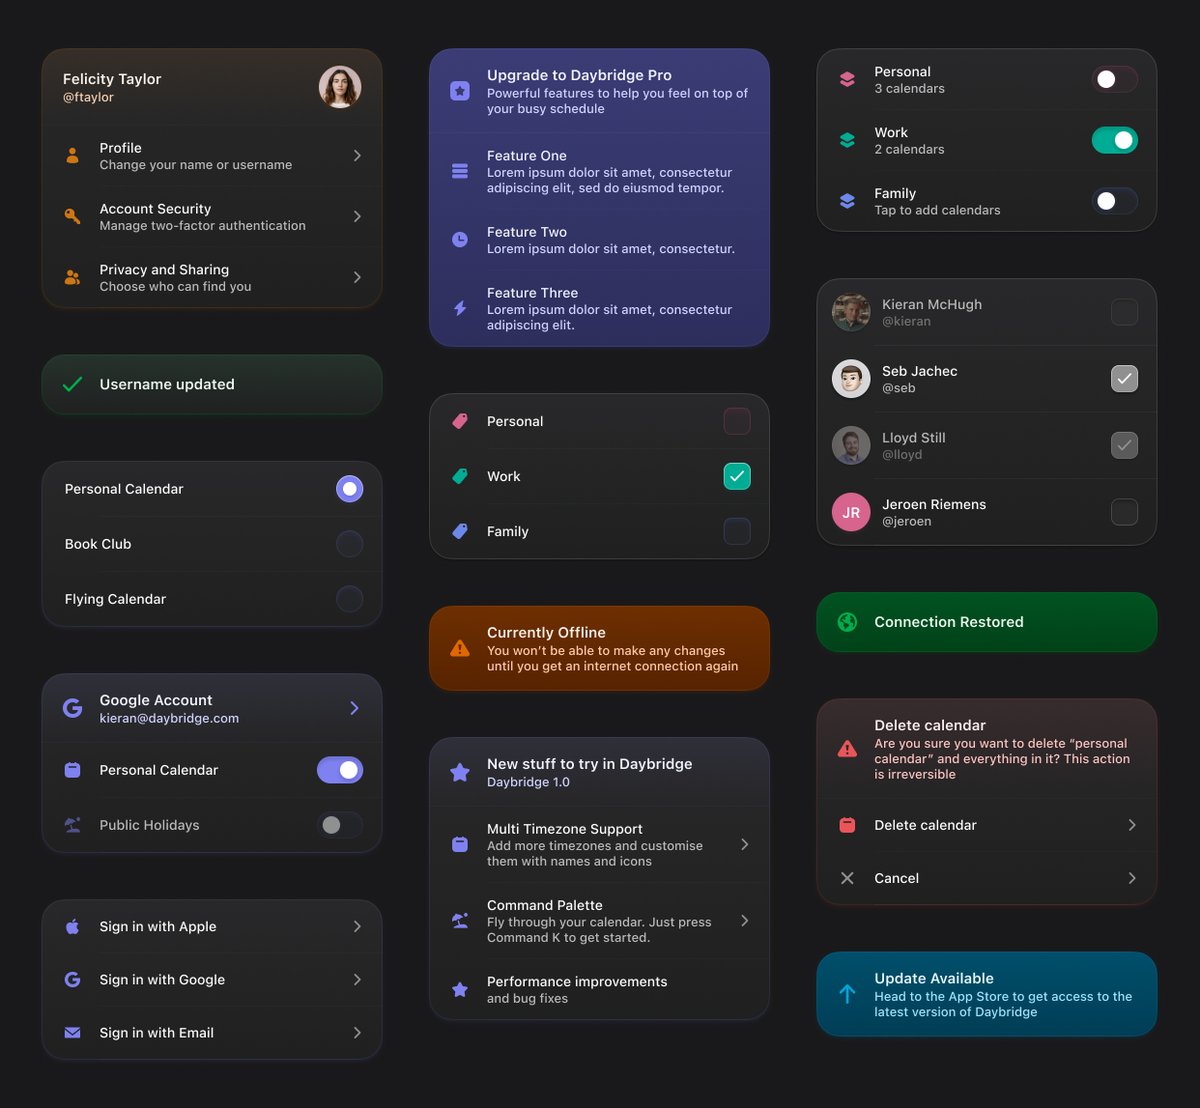
Task: Click the green checkmark in Username updated
Action: click(x=72, y=384)
